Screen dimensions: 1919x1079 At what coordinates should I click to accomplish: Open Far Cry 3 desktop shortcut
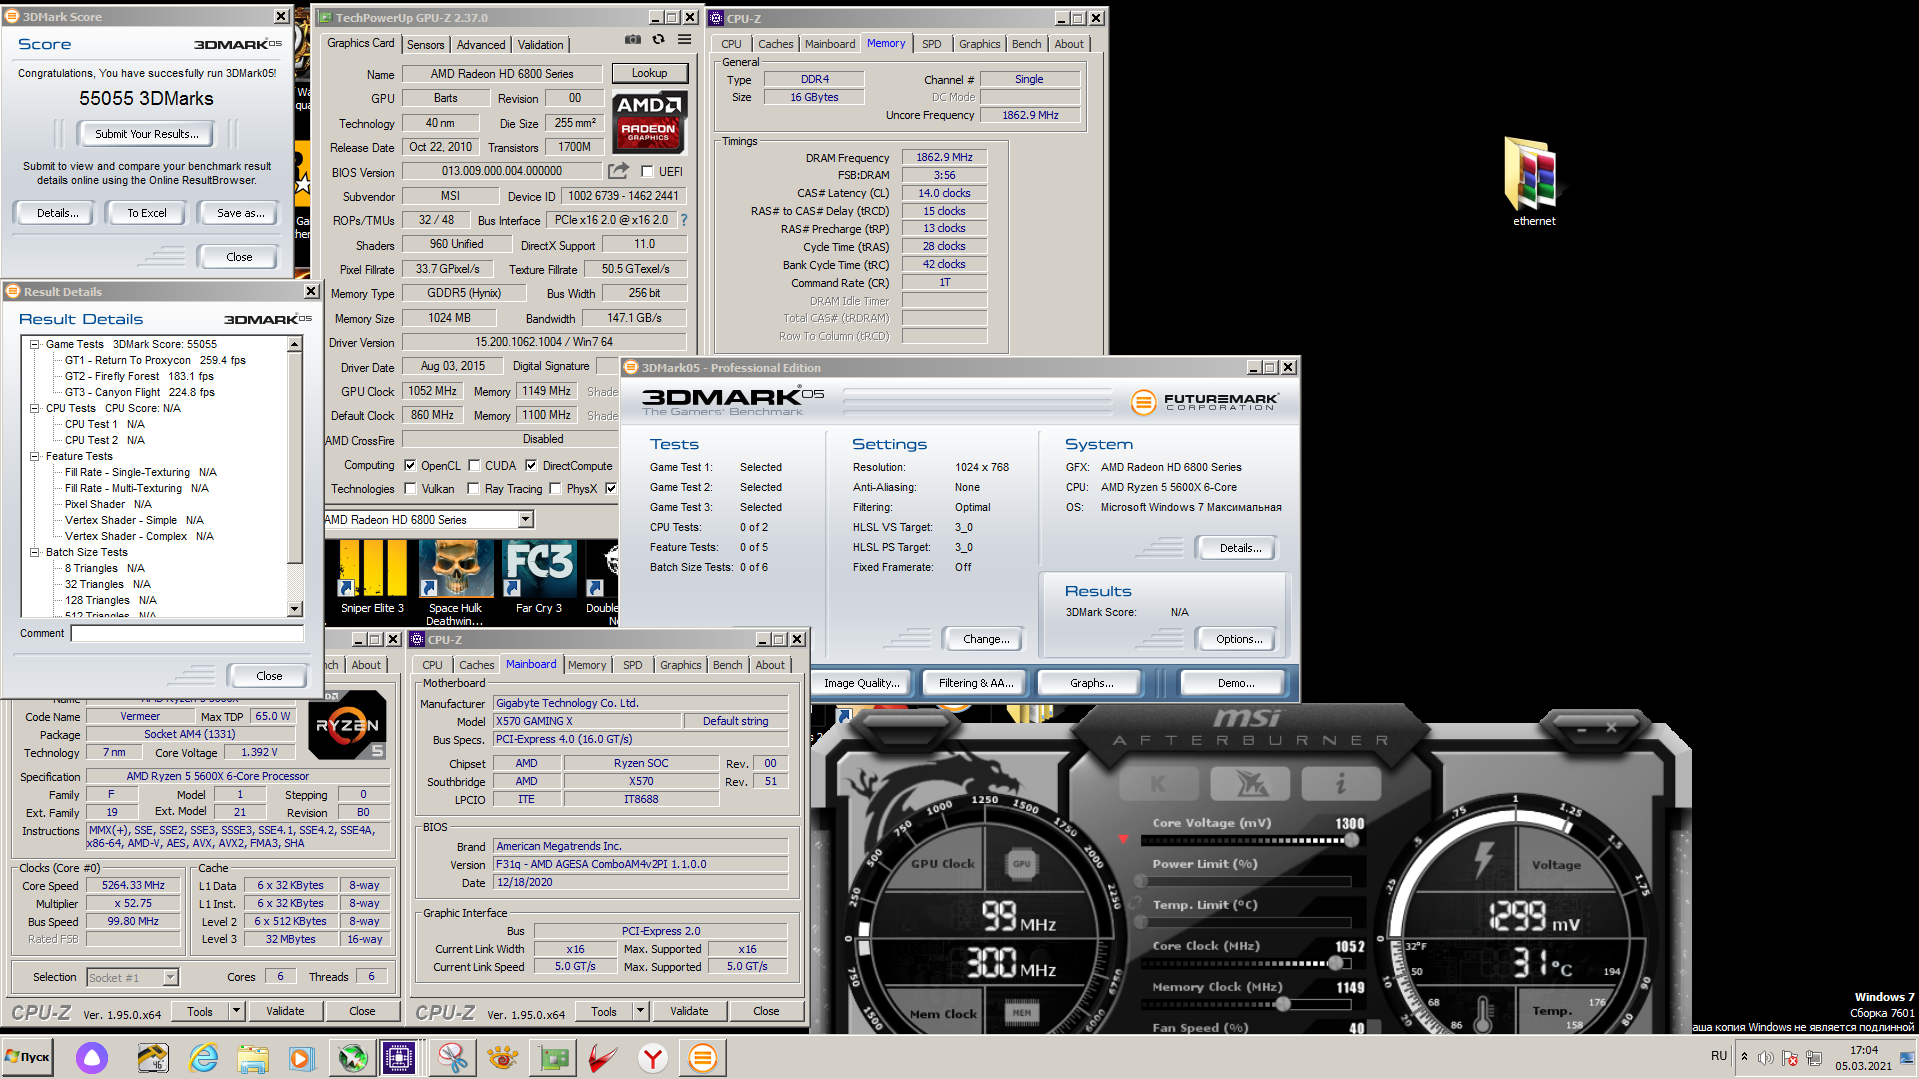[x=539, y=577]
